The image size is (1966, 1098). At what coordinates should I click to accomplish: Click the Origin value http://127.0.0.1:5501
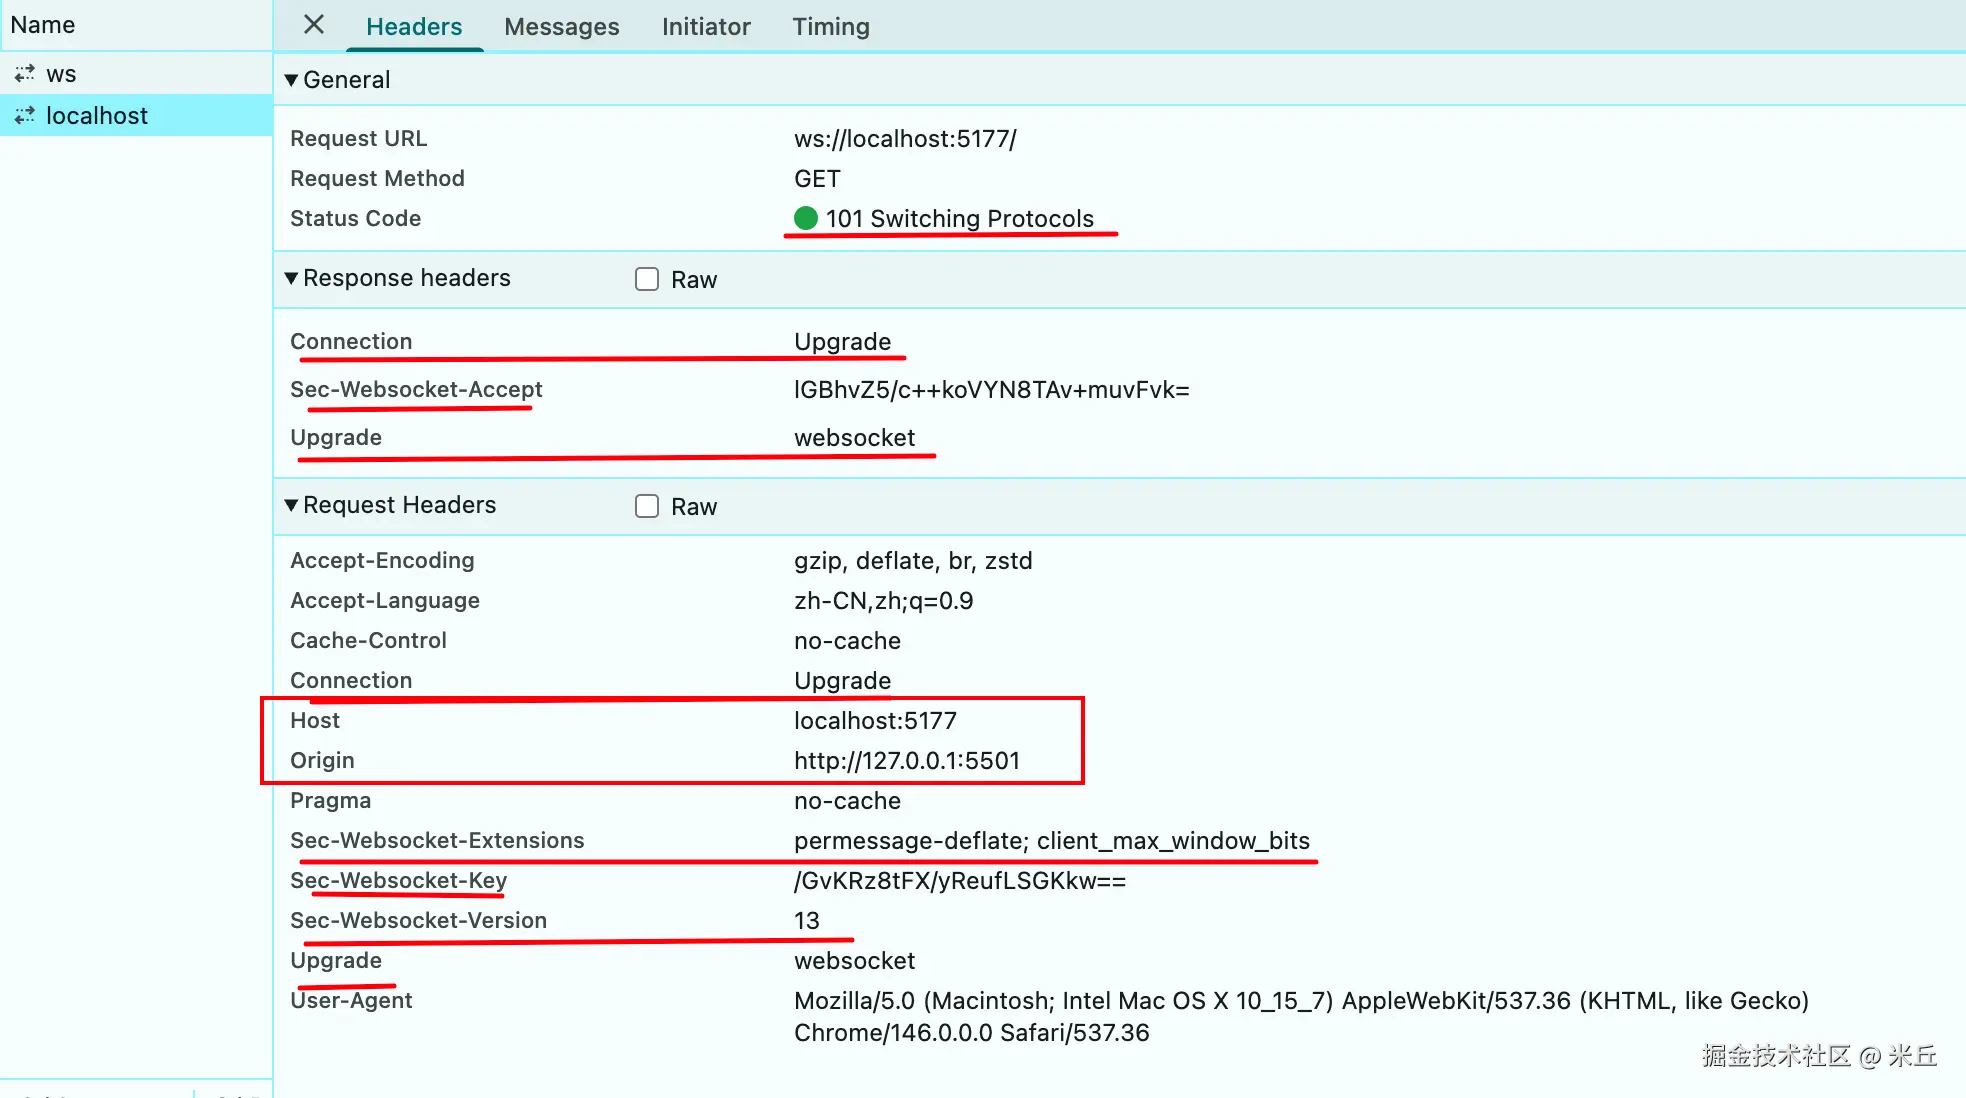pyautogui.click(x=906, y=761)
